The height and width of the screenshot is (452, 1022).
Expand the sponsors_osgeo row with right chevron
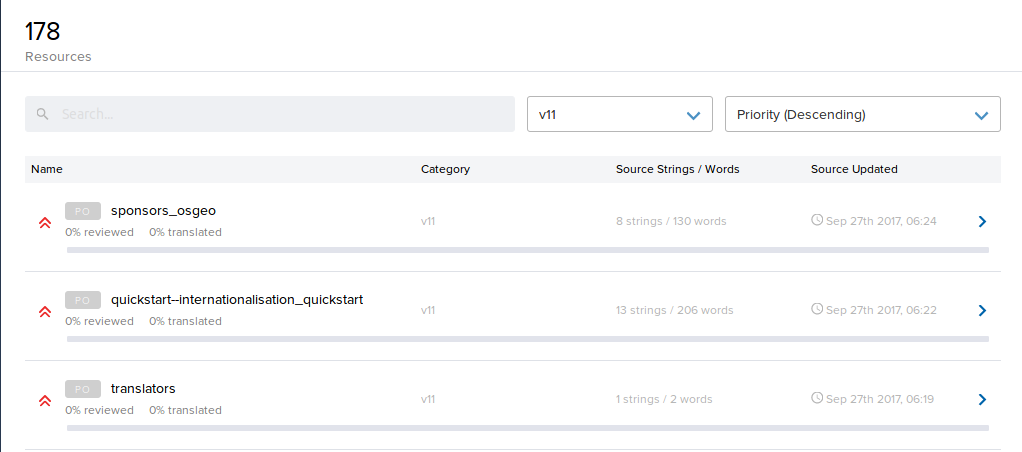(982, 221)
